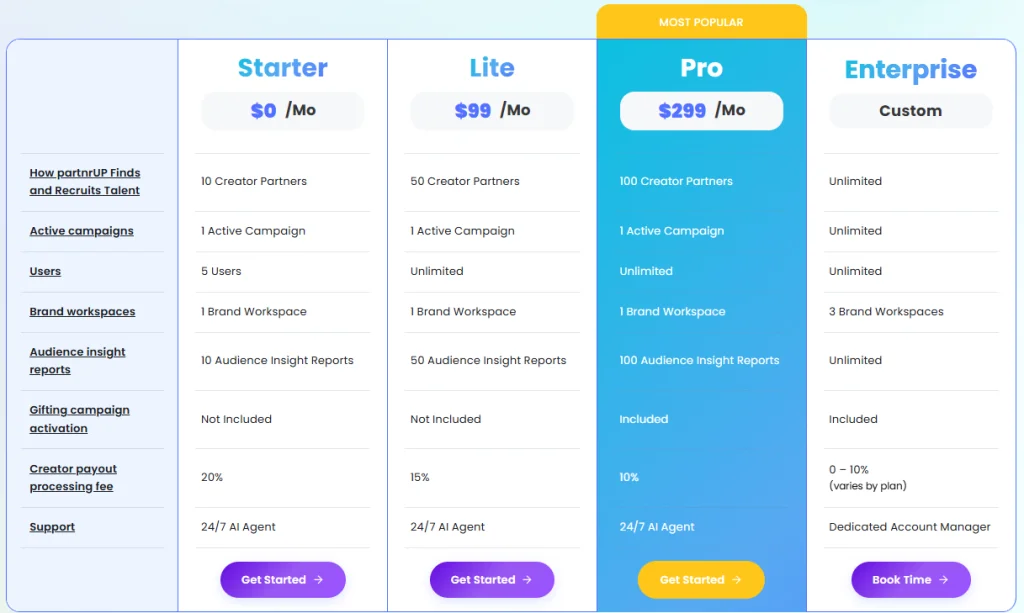This screenshot has height=613, width=1024.
Task: Select the Audience insight reports link
Action: pos(77,361)
